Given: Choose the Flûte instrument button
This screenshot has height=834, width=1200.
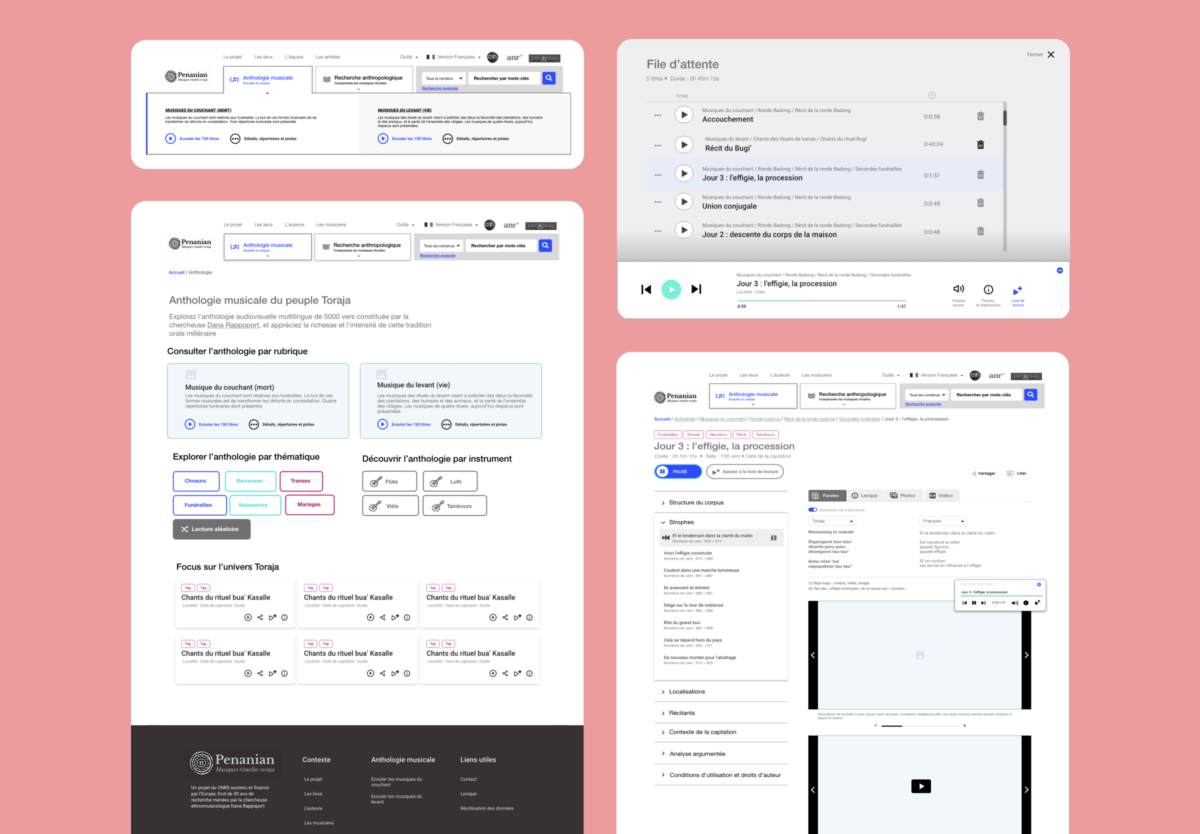Looking at the screenshot, I should pos(389,481).
